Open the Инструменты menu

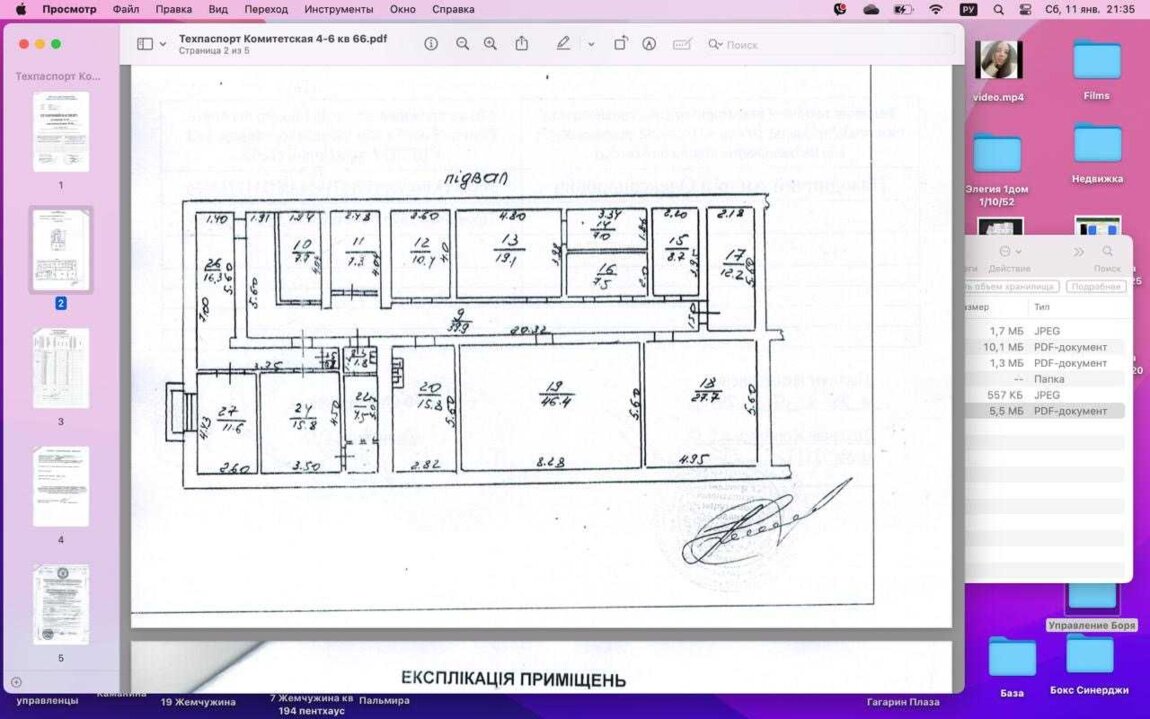338,9
